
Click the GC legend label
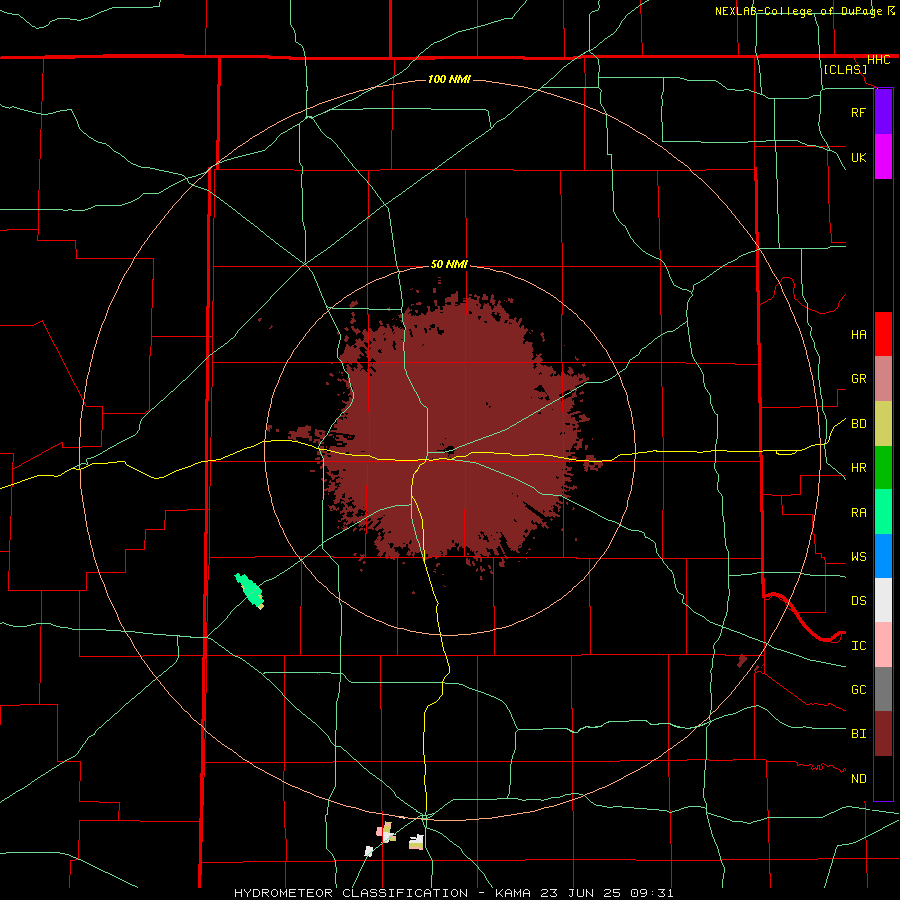tap(858, 690)
